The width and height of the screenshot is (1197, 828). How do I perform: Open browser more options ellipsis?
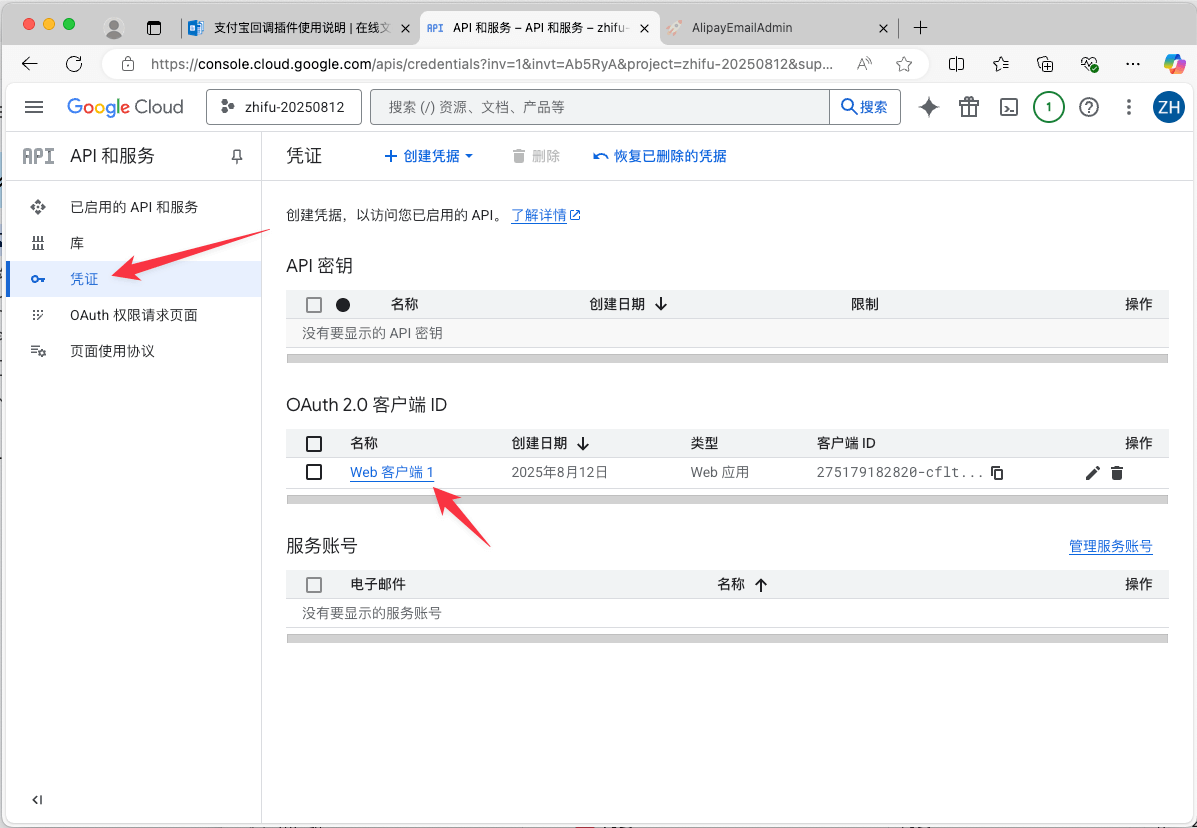click(x=1133, y=64)
